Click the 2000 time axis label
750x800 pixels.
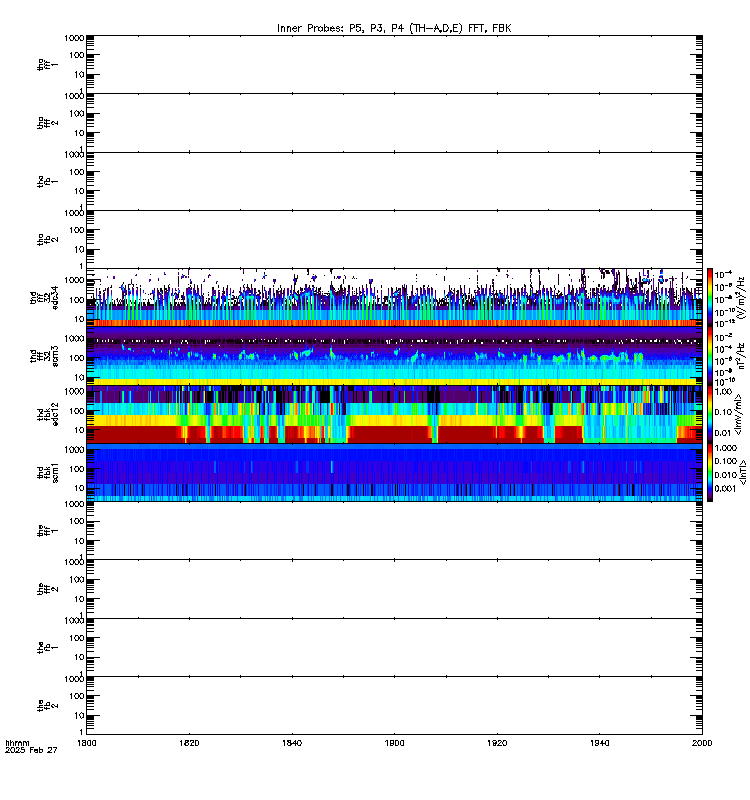coord(702,743)
